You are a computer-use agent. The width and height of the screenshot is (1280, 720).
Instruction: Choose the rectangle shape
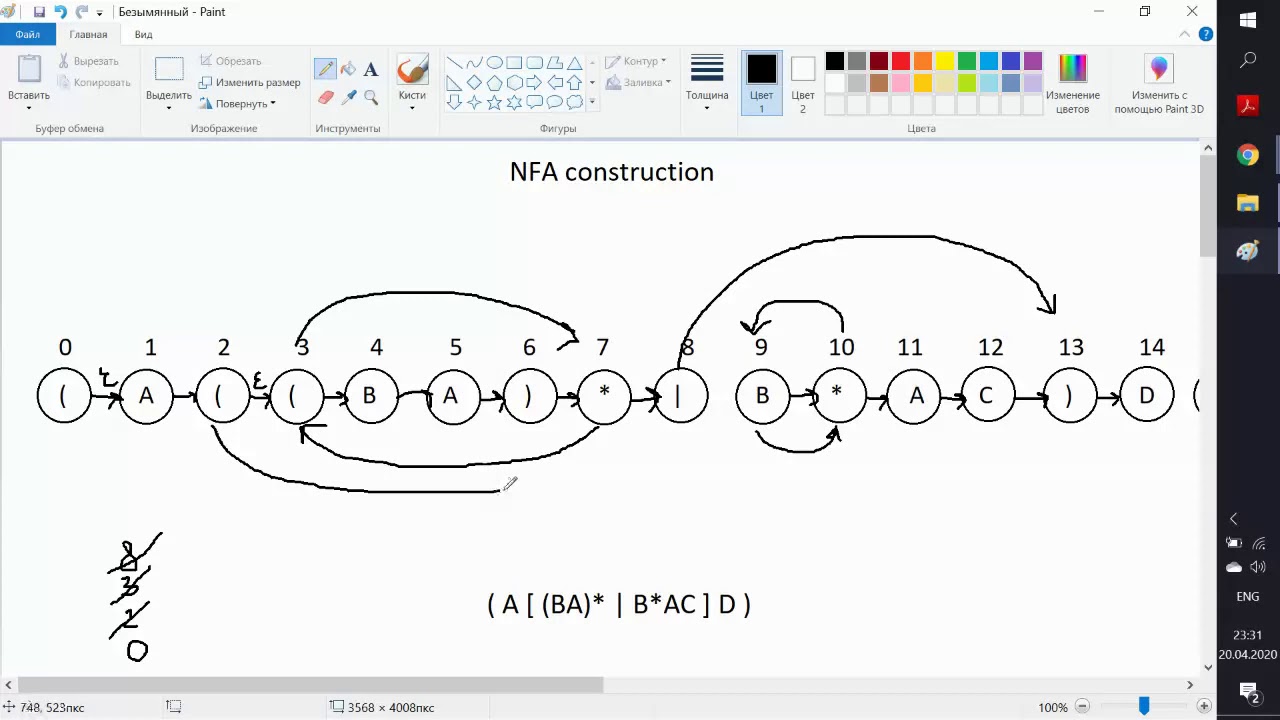514,62
